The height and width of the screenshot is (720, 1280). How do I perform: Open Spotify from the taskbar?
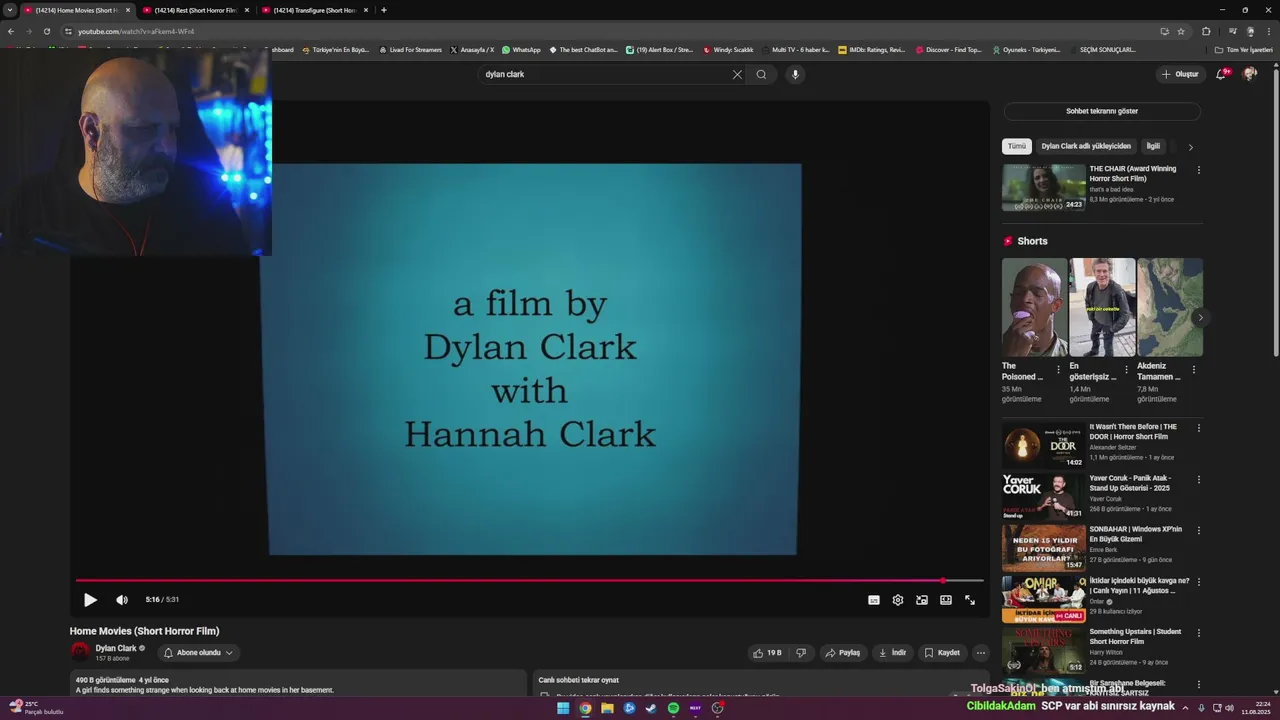[673, 708]
